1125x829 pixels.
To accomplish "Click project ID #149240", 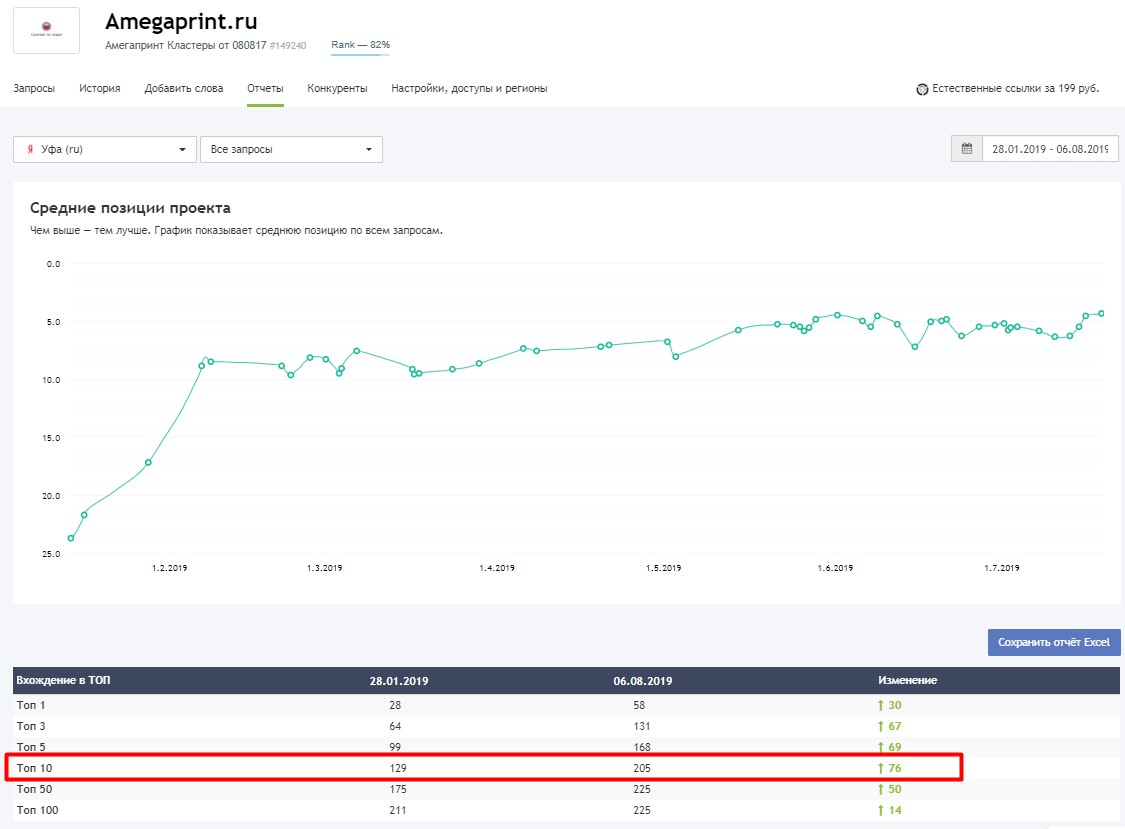I will click(288, 45).
